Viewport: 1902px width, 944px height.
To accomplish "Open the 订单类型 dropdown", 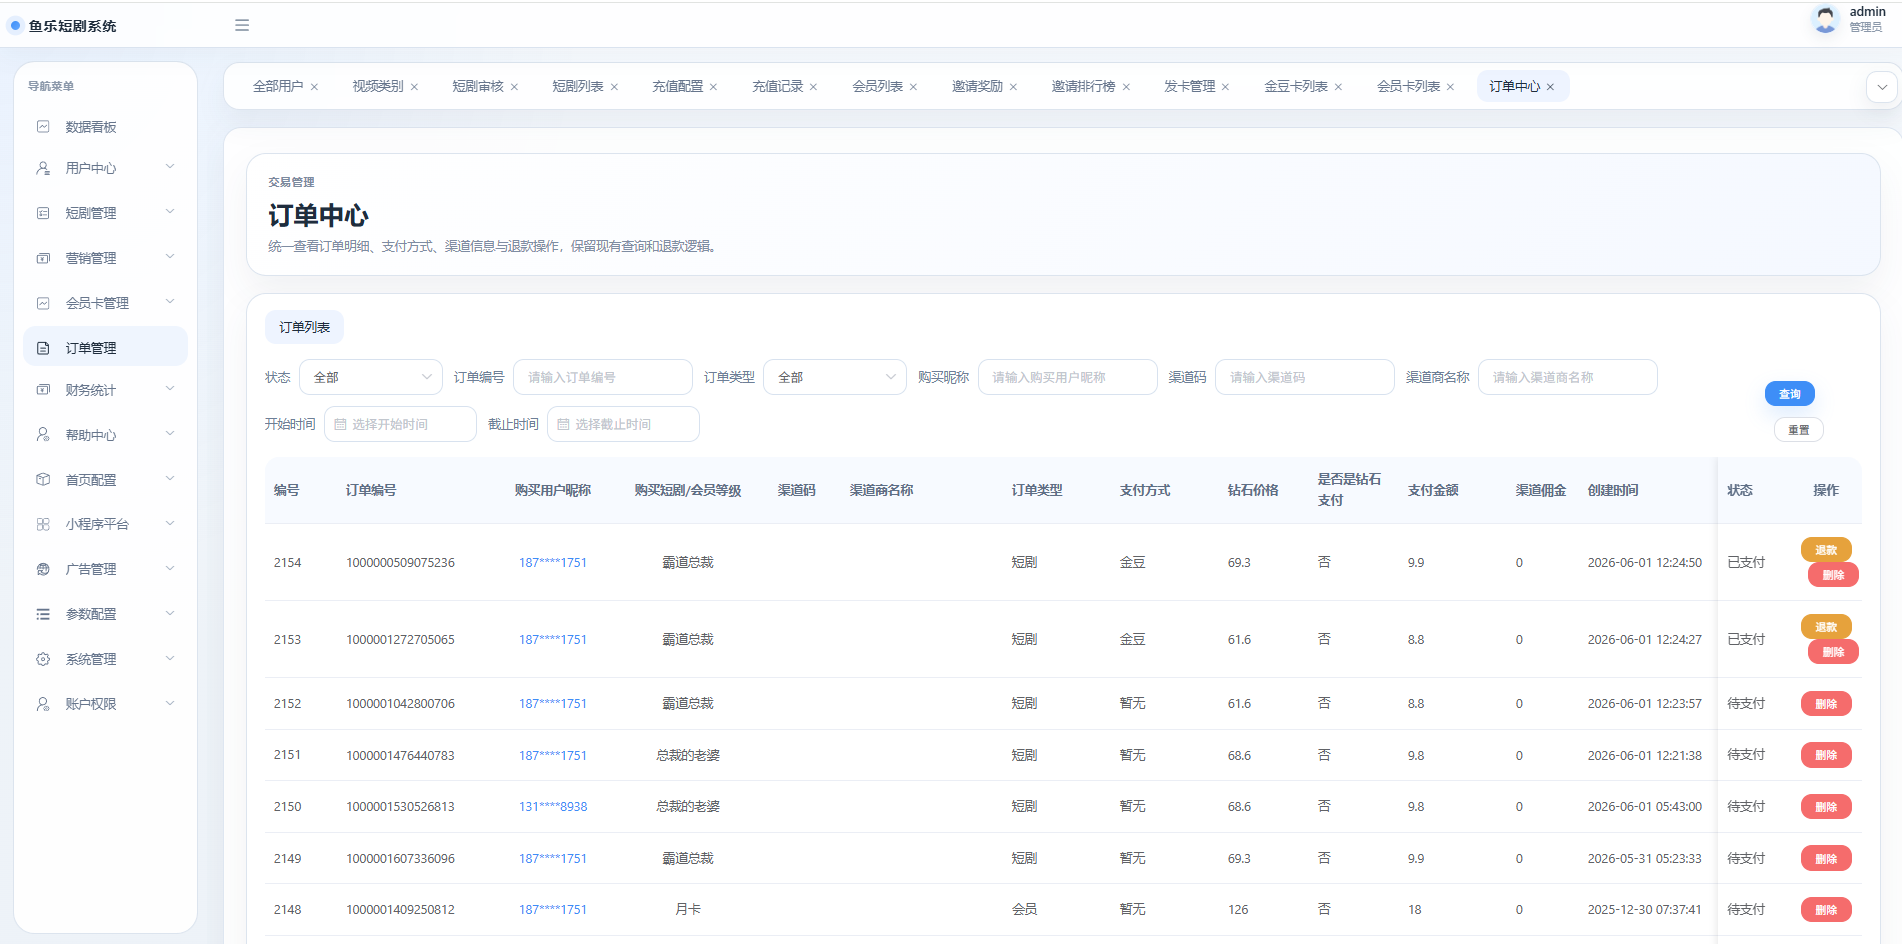I will [x=835, y=377].
